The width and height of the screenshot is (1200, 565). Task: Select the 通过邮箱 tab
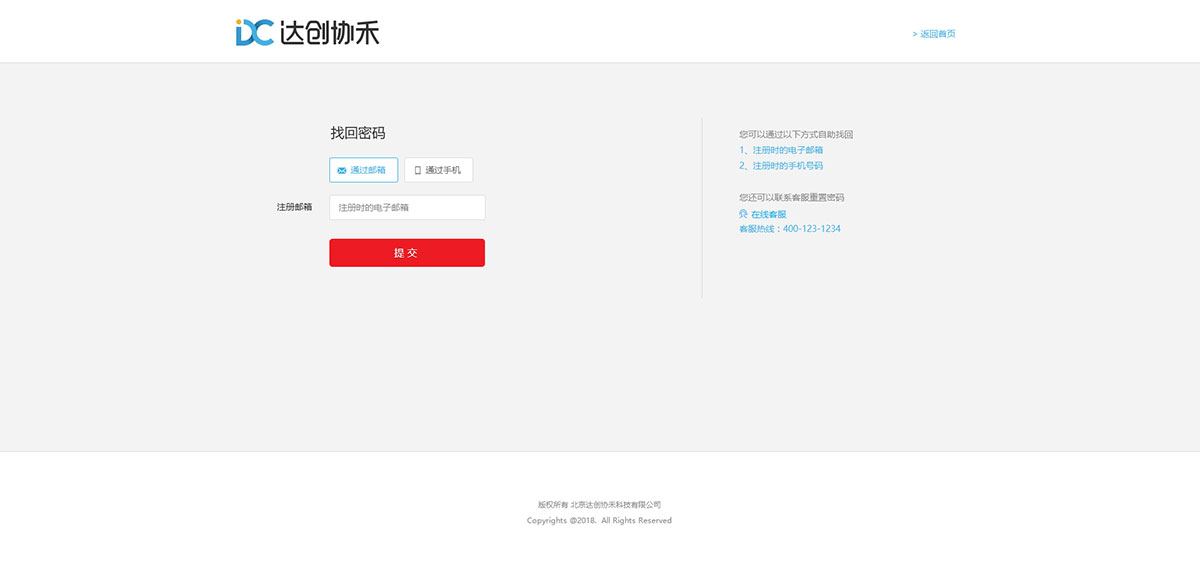[x=364, y=170]
